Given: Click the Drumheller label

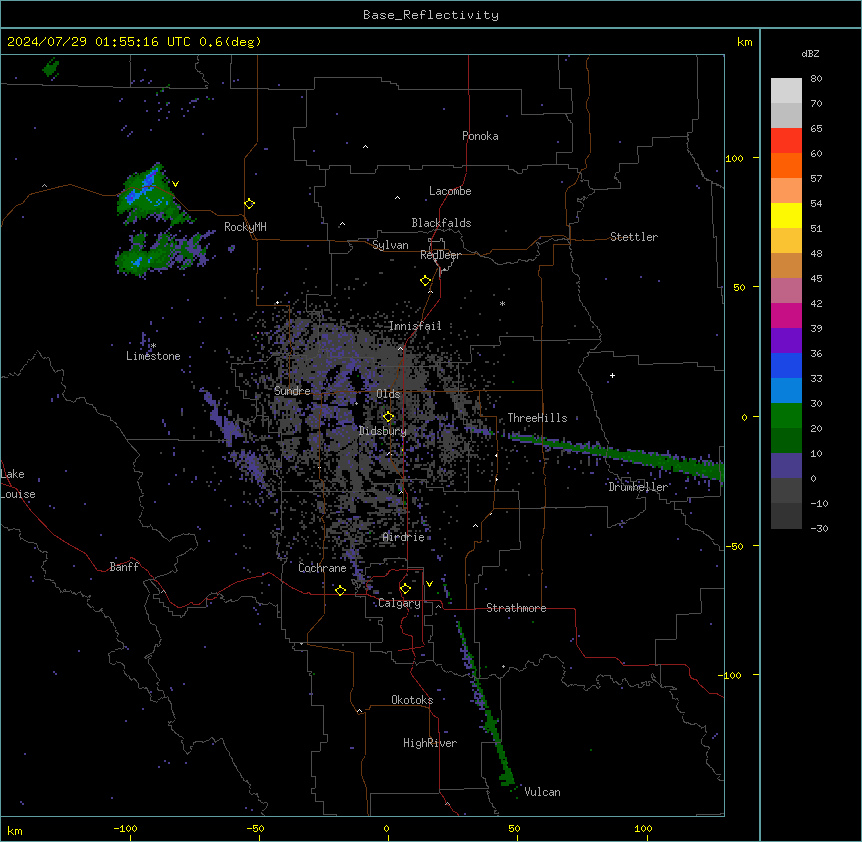Looking at the screenshot, I should coord(638,487).
